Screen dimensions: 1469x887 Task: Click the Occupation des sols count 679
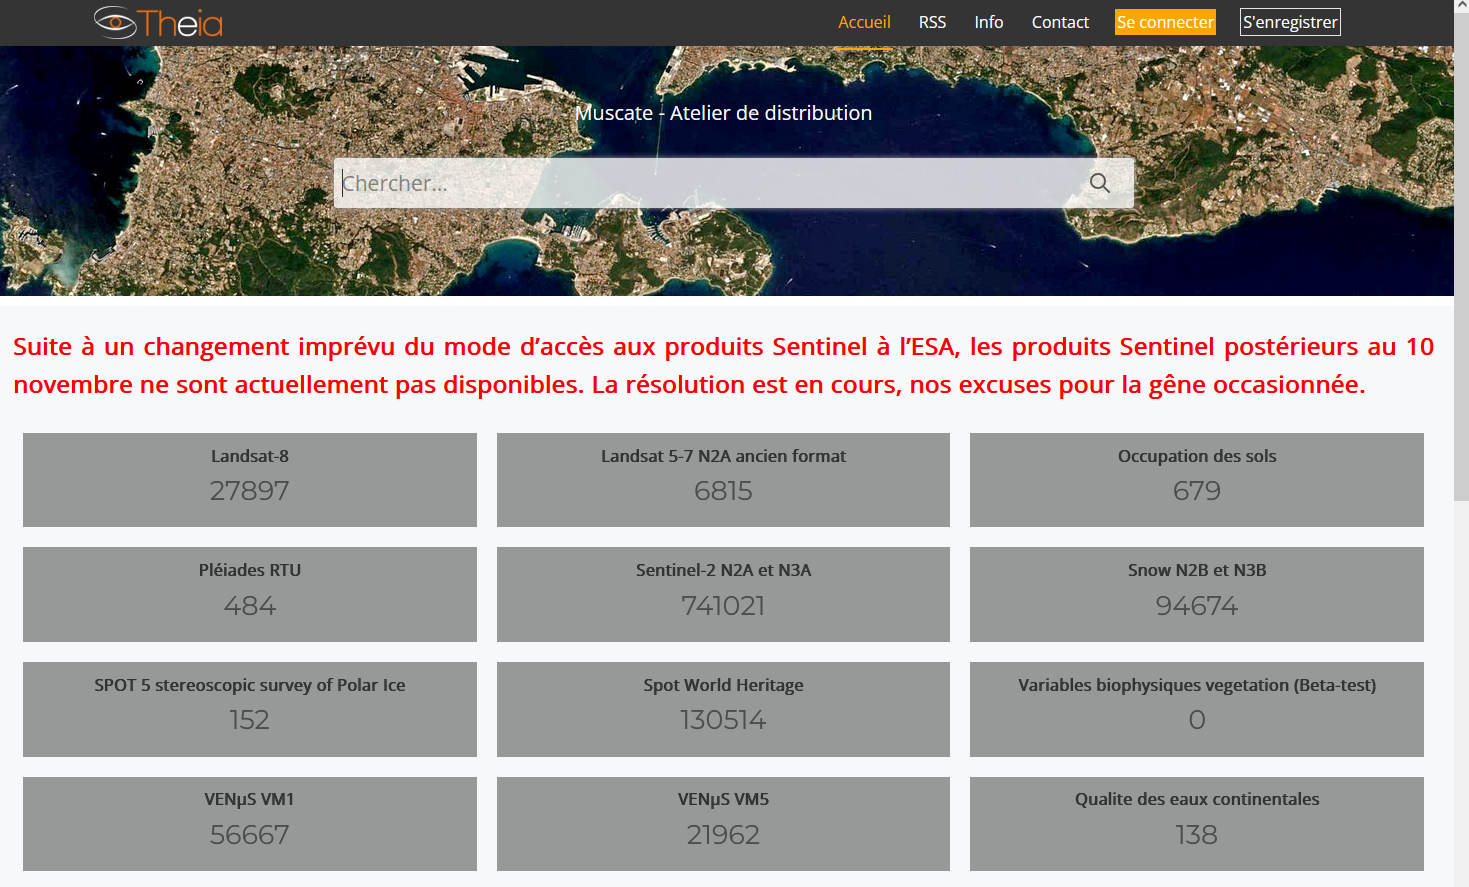(x=1197, y=491)
